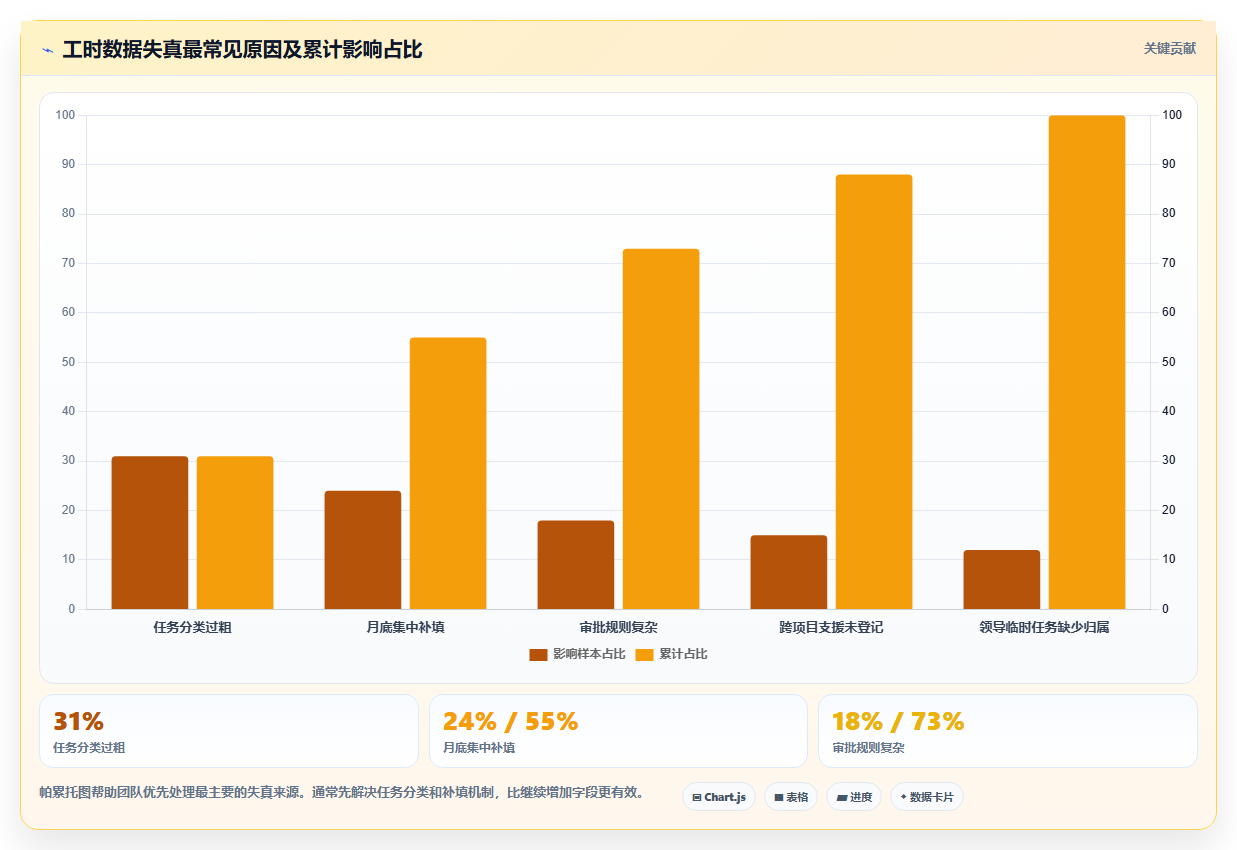
Task: Click the left axis value 100
Action: [x=65, y=115]
